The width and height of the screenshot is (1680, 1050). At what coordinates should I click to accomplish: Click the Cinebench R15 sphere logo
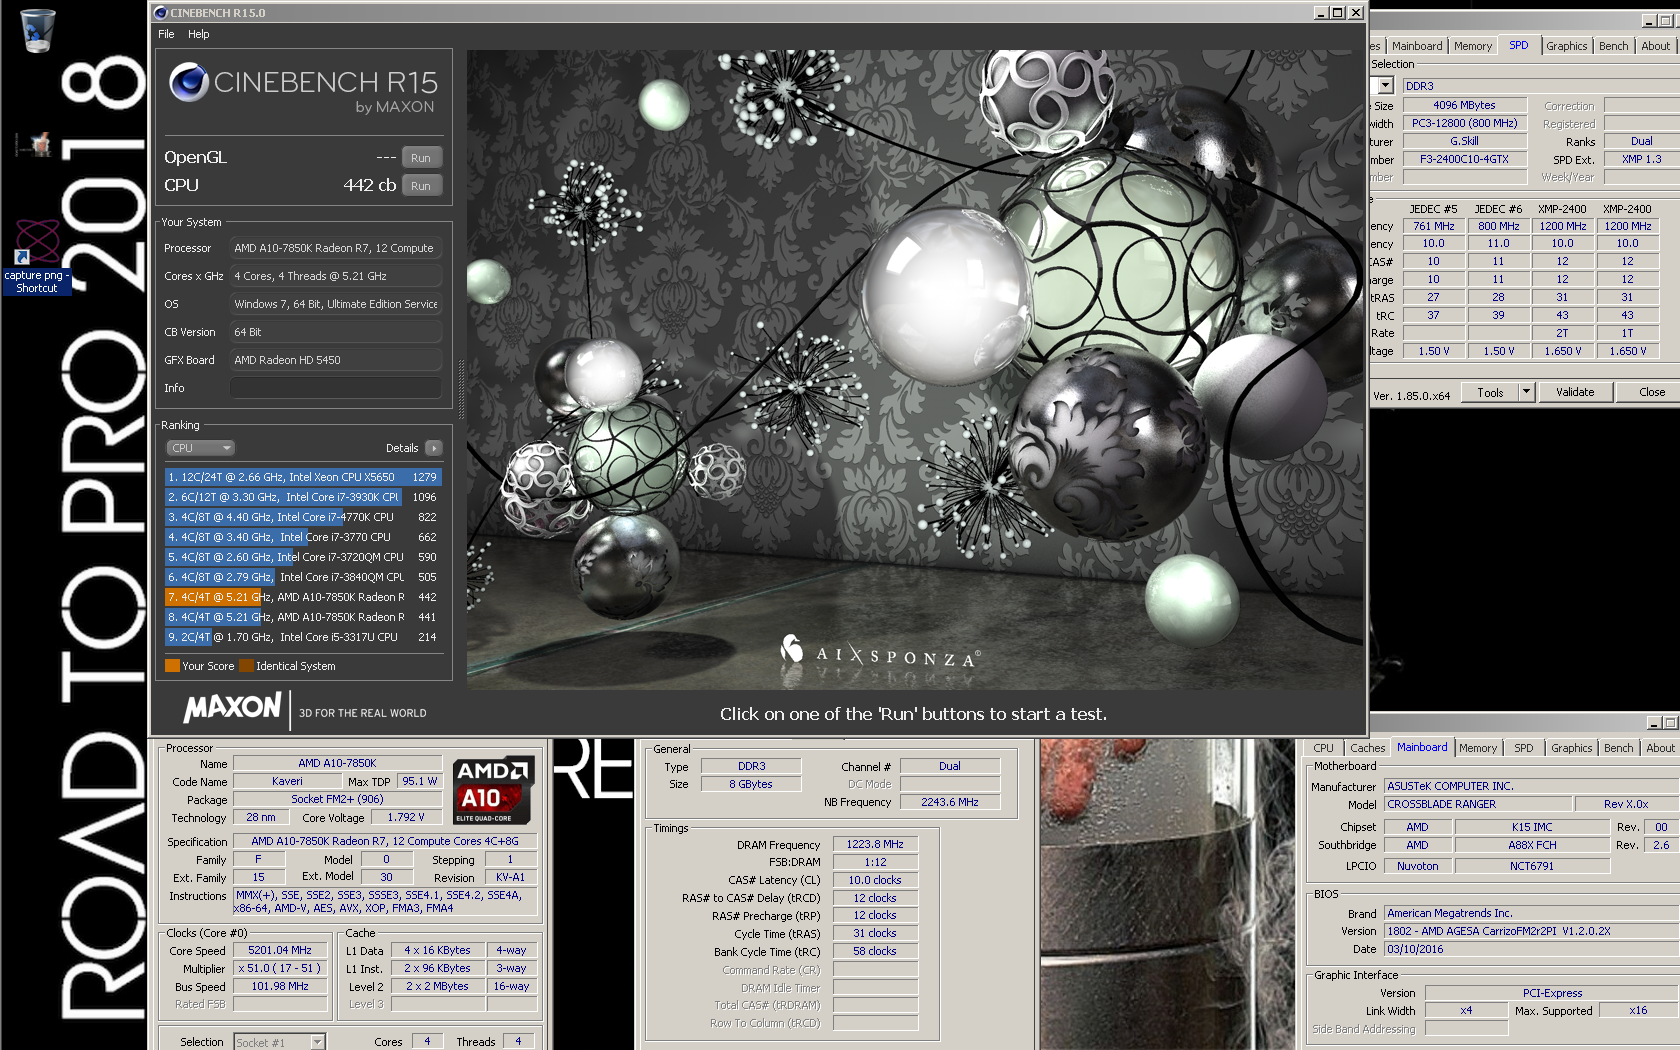(189, 82)
